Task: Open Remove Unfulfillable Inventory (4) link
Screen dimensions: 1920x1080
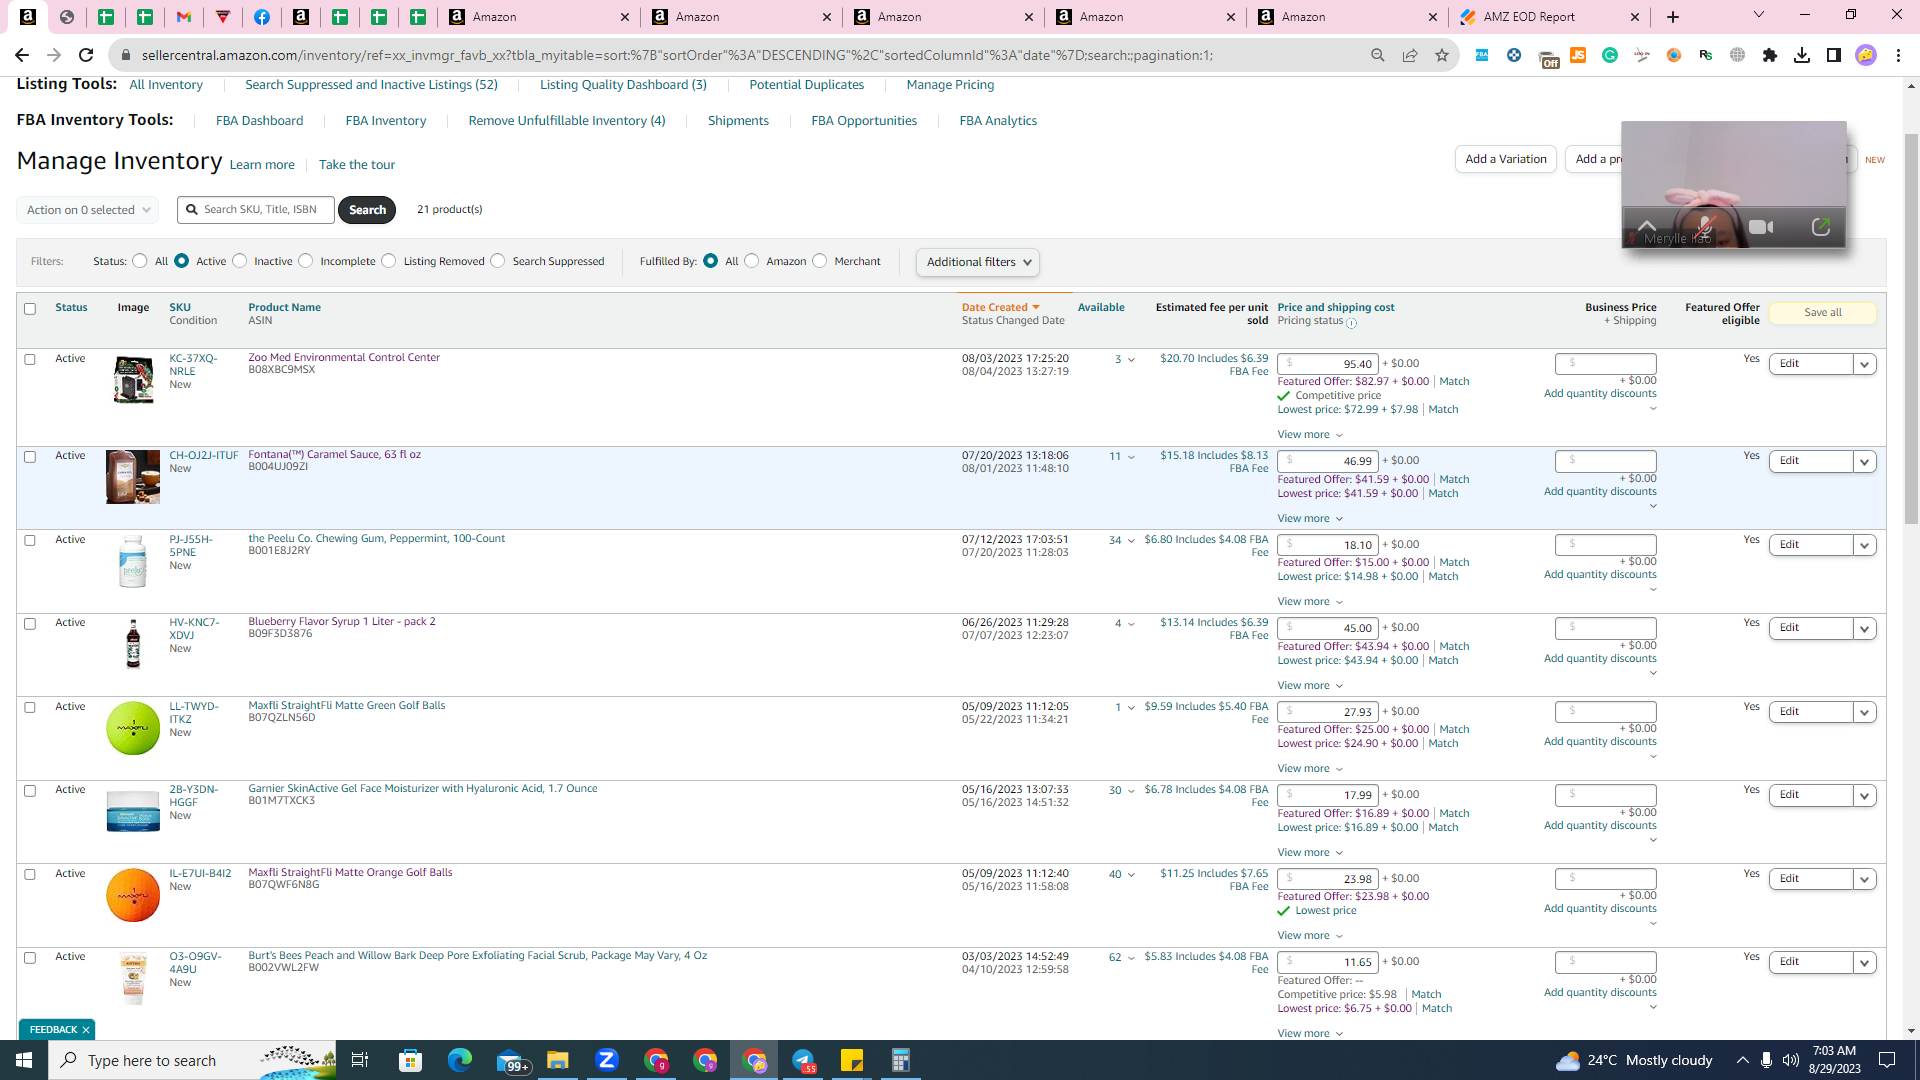Action: coord(567,121)
